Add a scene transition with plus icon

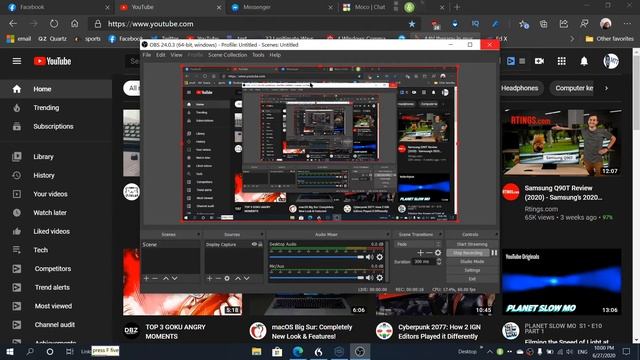(x=420, y=253)
